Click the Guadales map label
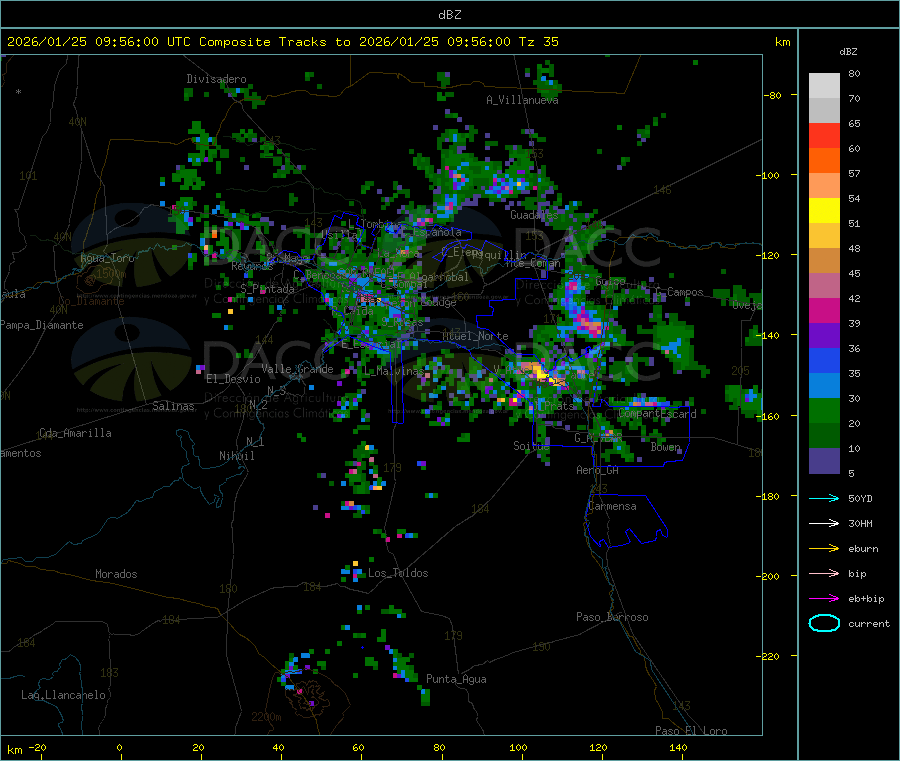 534,215
